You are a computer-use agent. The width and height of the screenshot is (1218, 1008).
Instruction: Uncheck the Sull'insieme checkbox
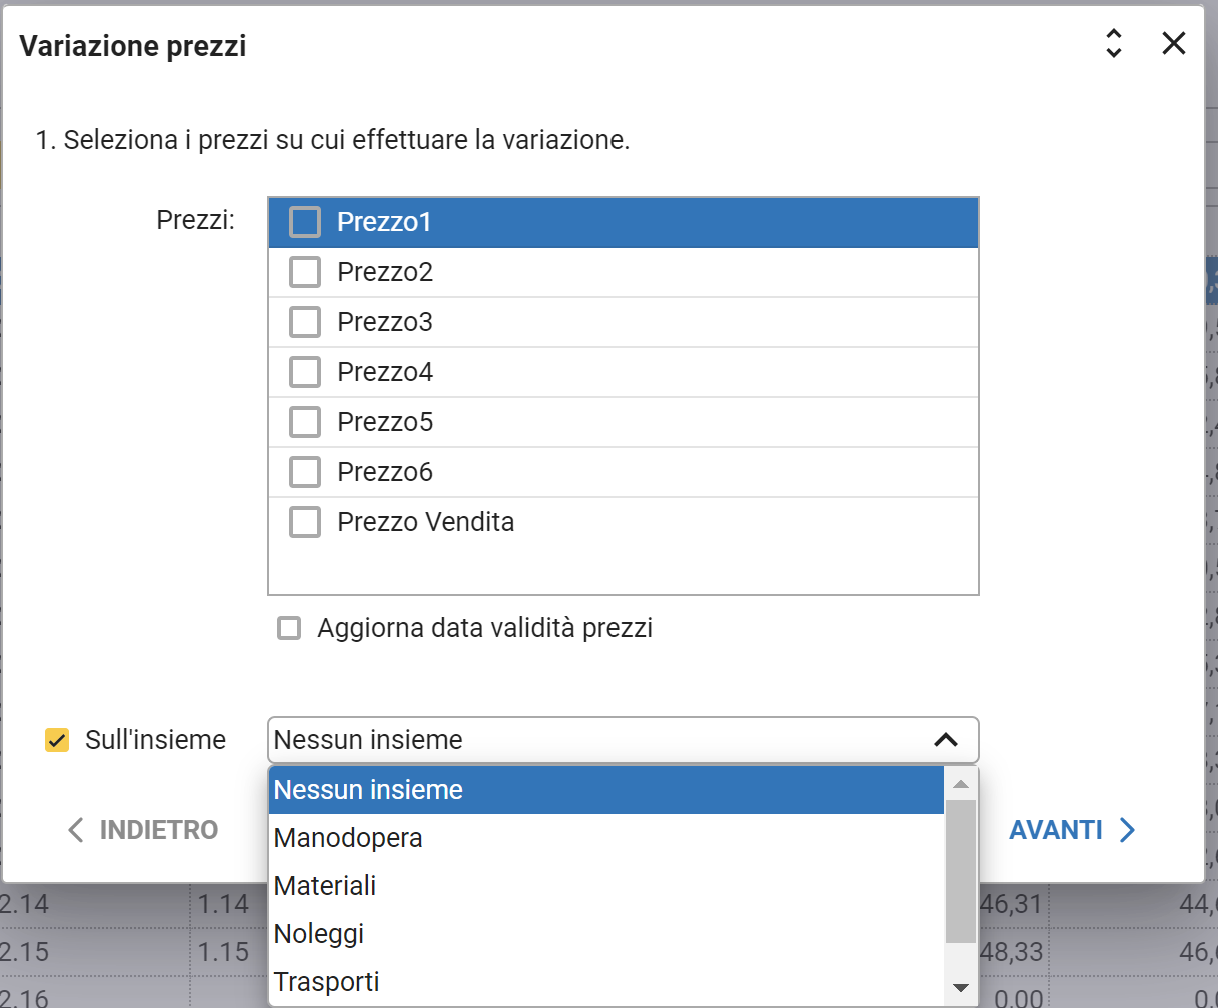tap(58, 740)
